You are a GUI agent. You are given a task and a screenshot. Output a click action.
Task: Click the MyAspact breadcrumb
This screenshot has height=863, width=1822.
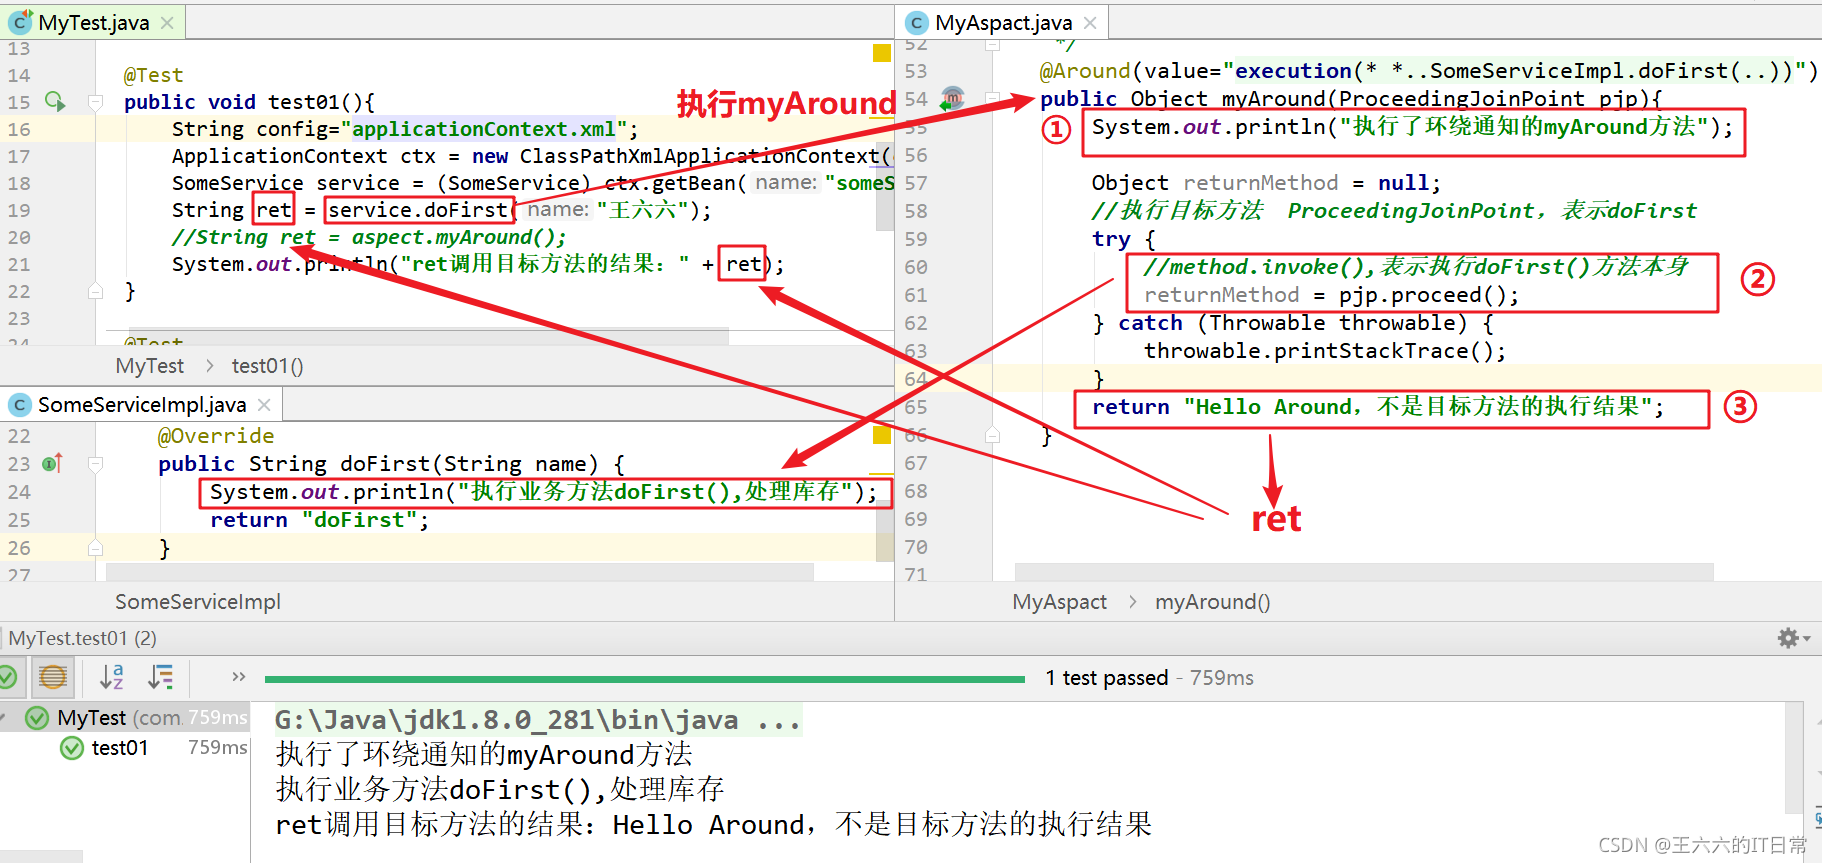(1060, 601)
